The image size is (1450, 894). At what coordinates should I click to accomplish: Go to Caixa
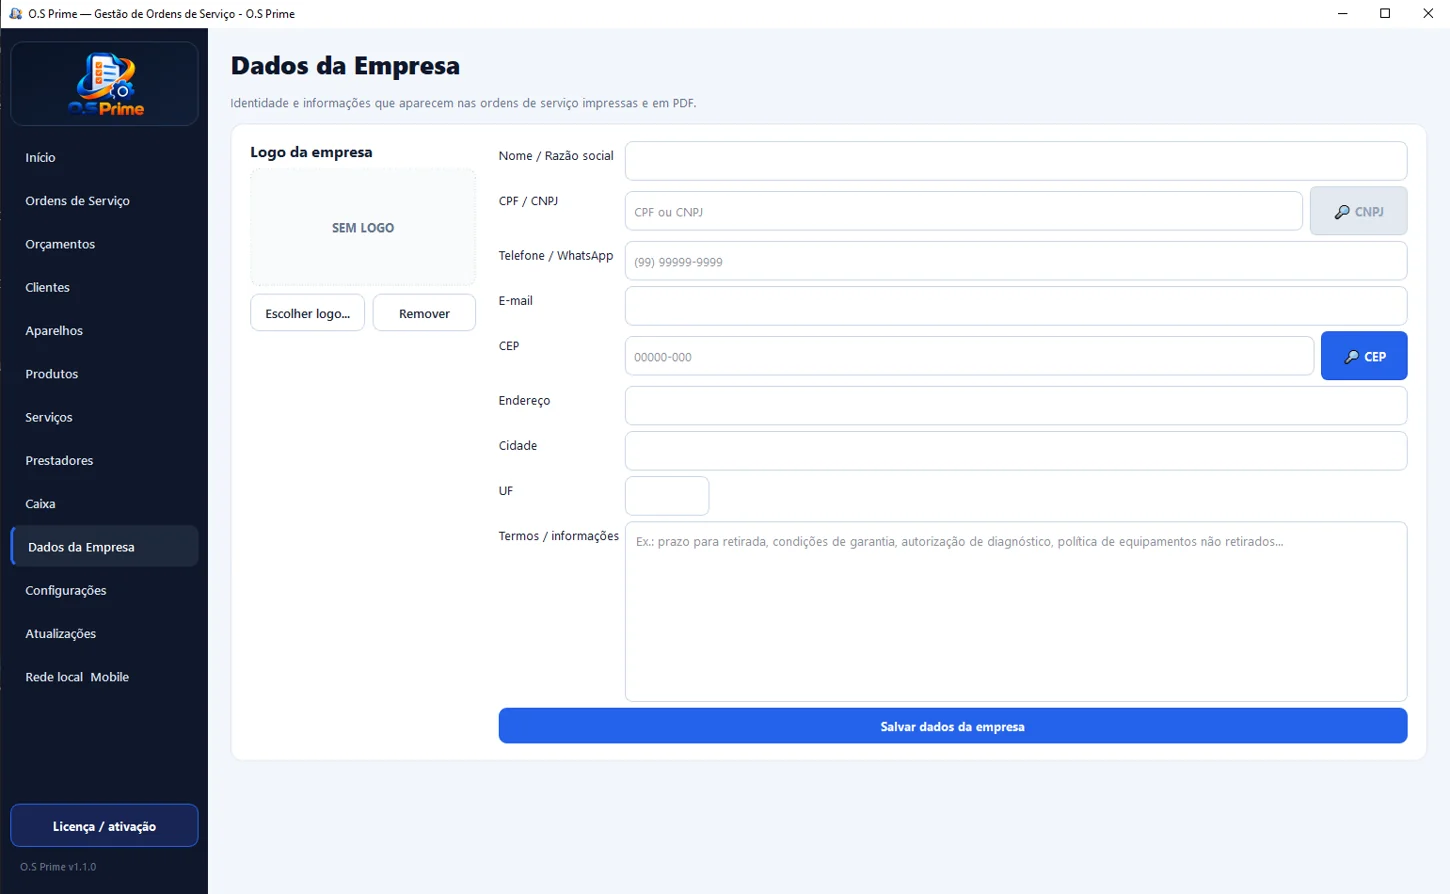[104, 504]
